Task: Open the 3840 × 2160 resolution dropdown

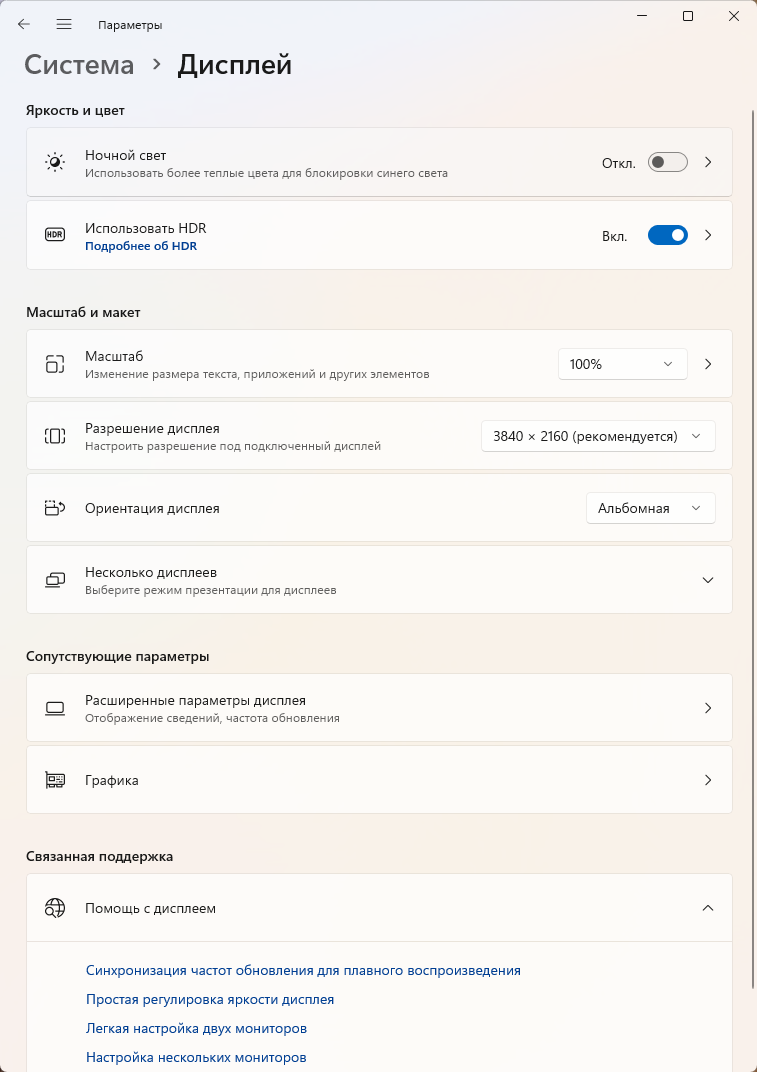Action: point(598,436)
